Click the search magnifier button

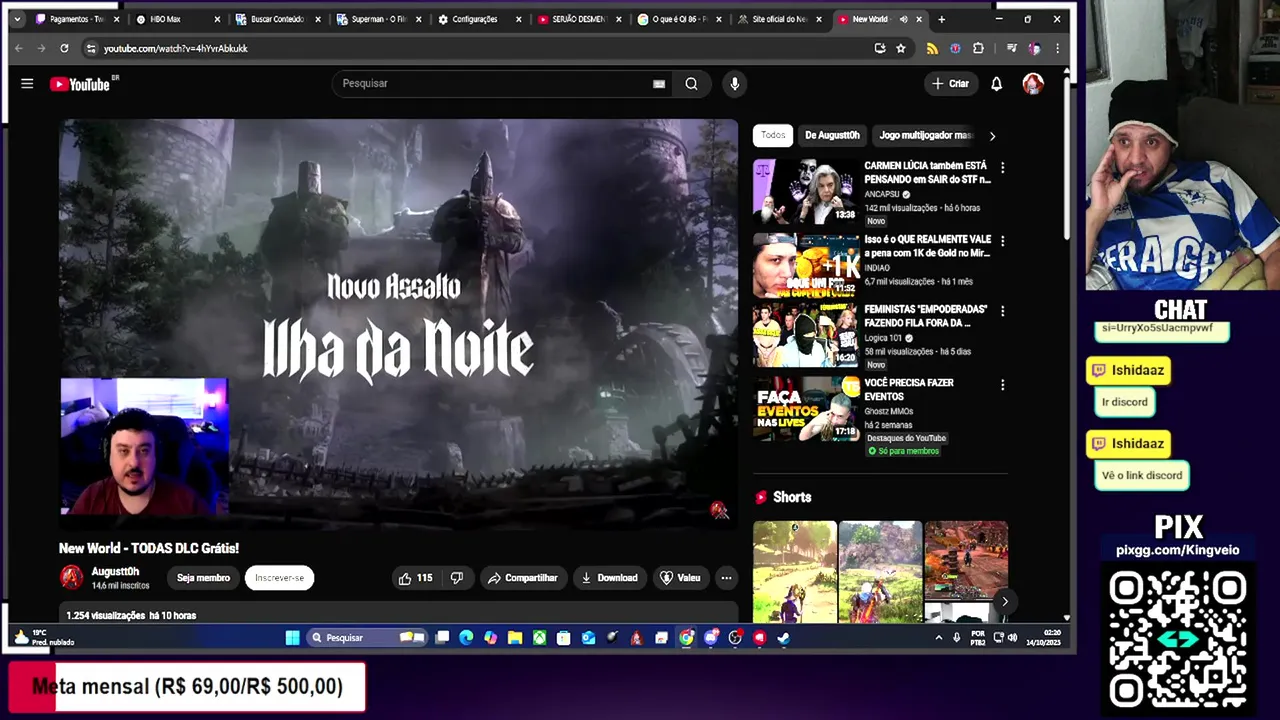point(691,84)
